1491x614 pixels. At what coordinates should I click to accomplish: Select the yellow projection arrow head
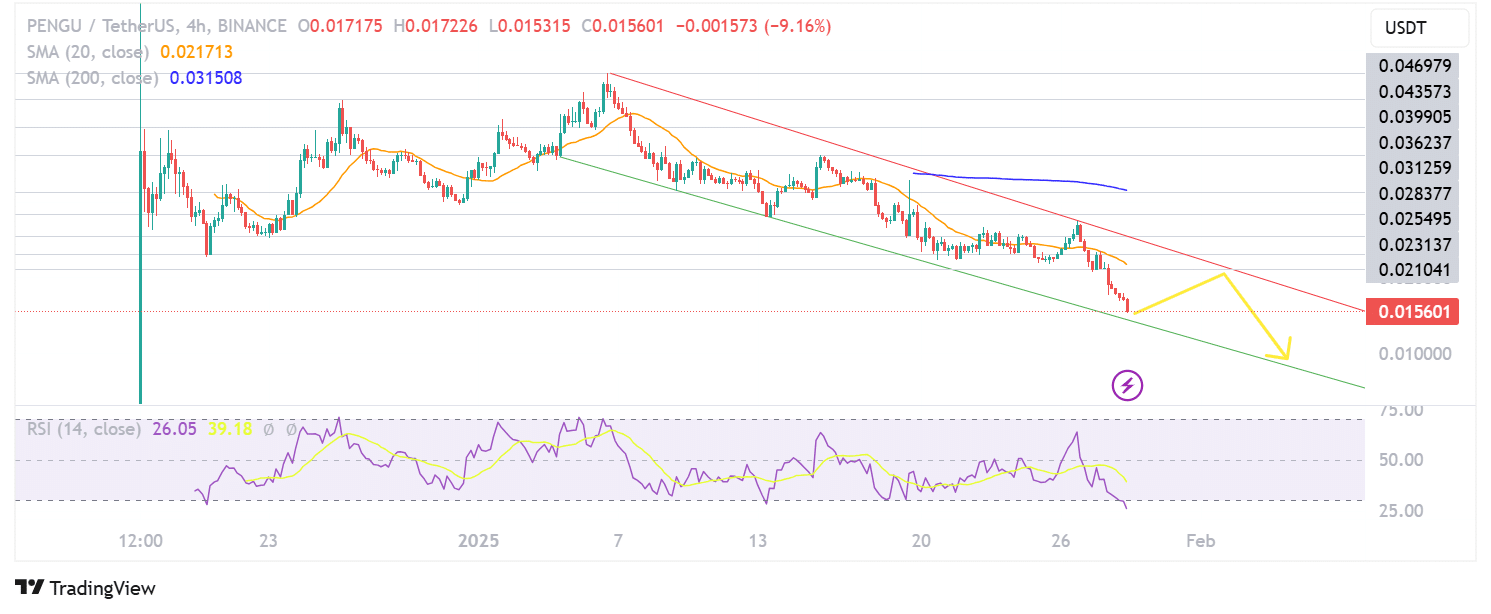tap(1282, 350)
